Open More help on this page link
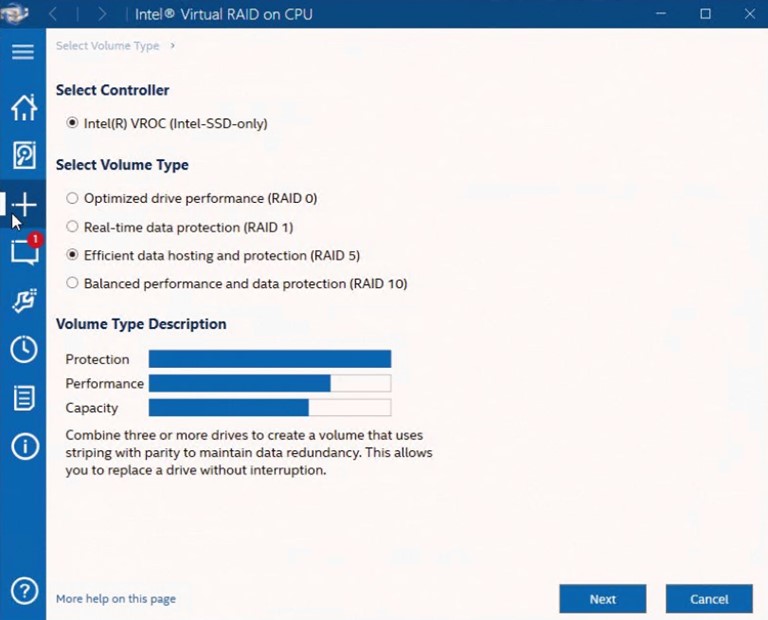This screenshot has width=768, height=620. [116, 598]
